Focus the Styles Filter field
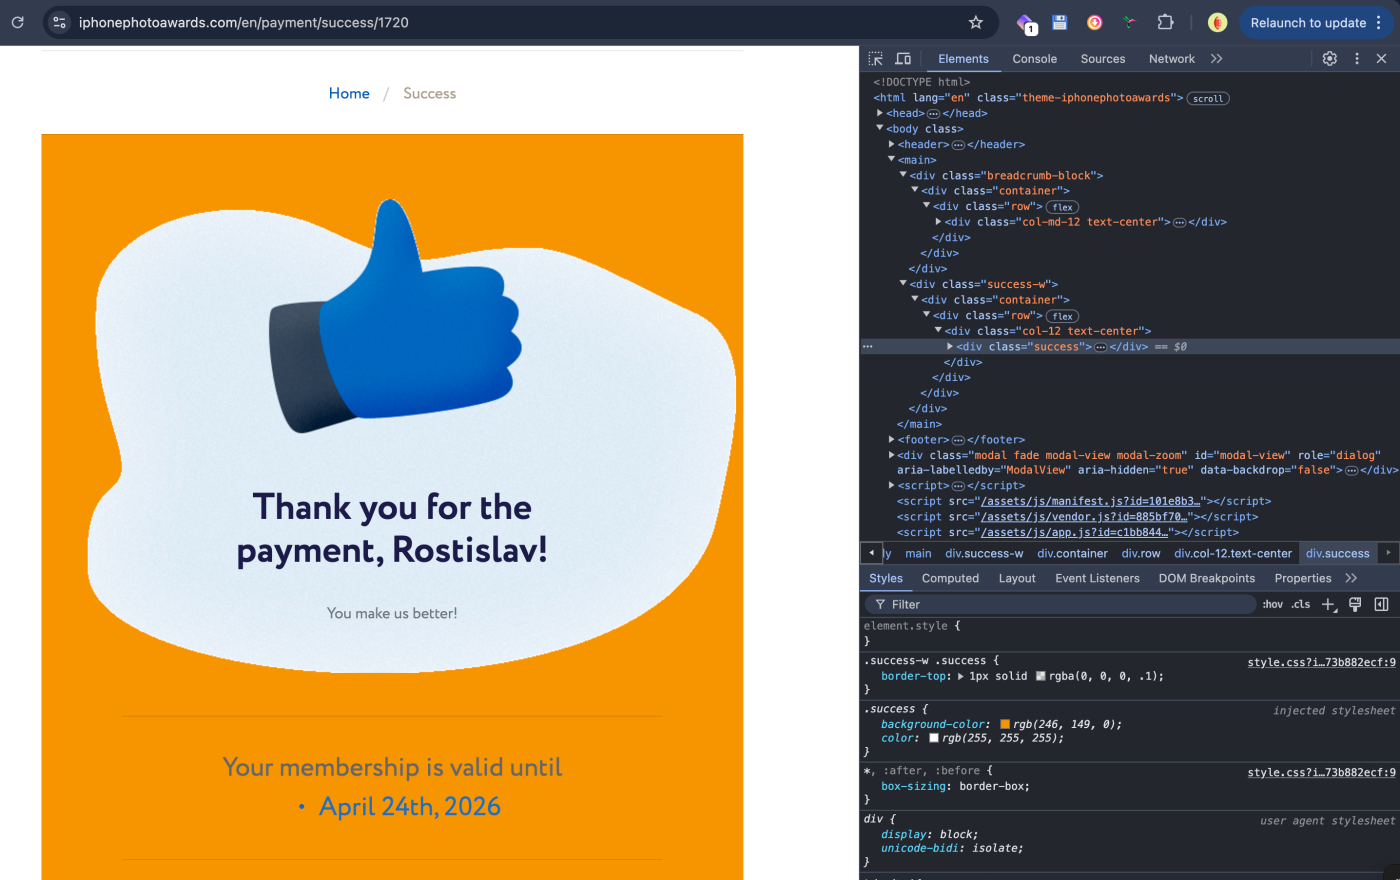 pyautogui.click(x=1060, y=604)
